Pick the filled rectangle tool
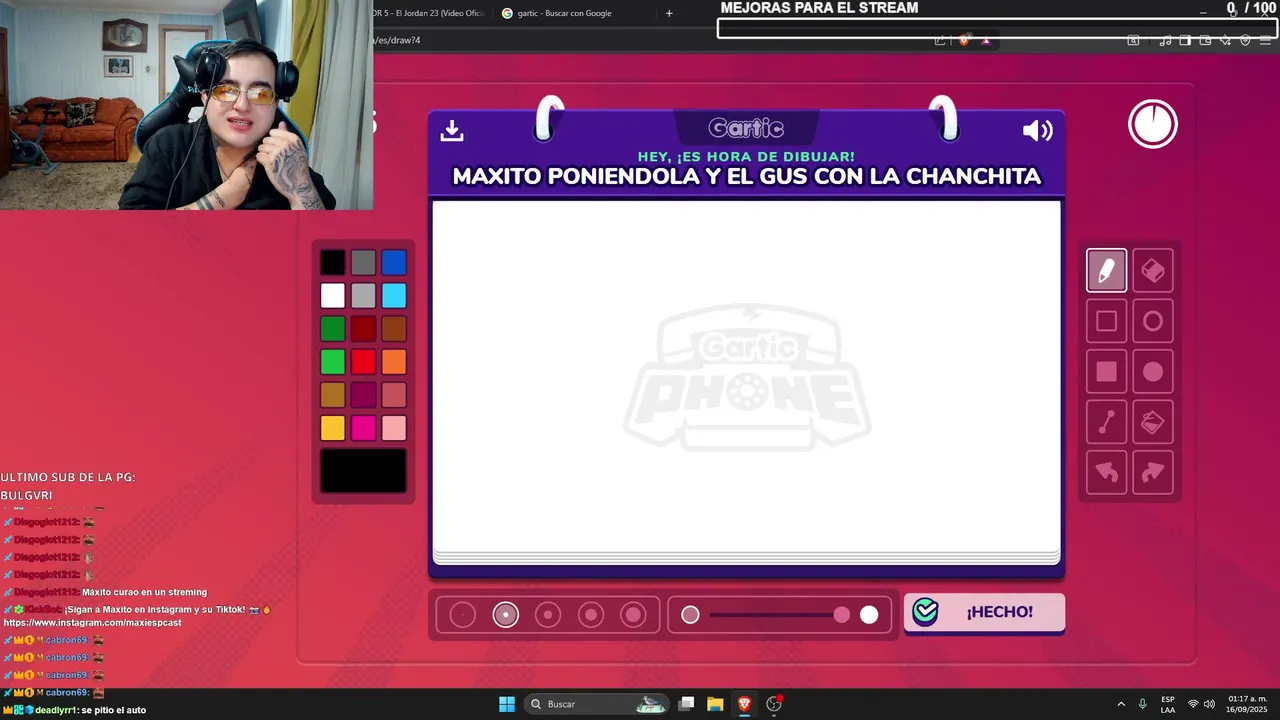Screen dimensions: 1280x720 coord(1106,371)
